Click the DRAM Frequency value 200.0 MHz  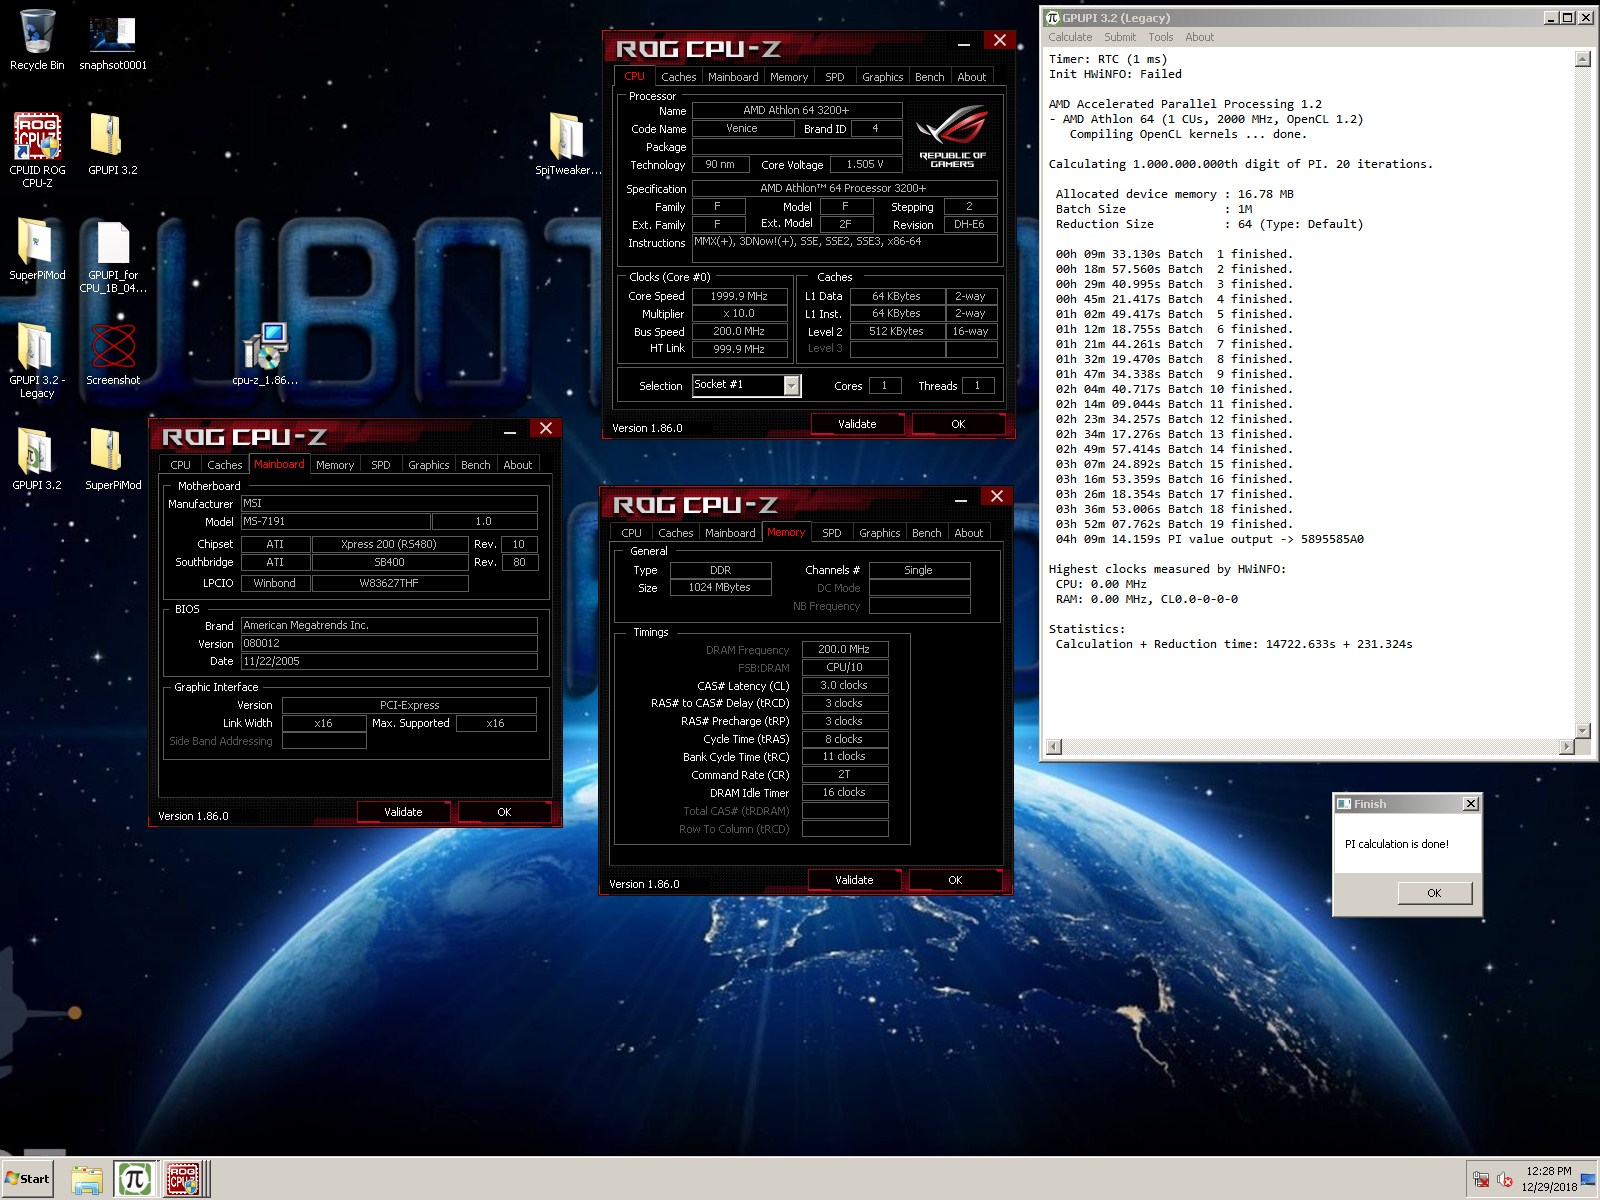click(844, 649)
